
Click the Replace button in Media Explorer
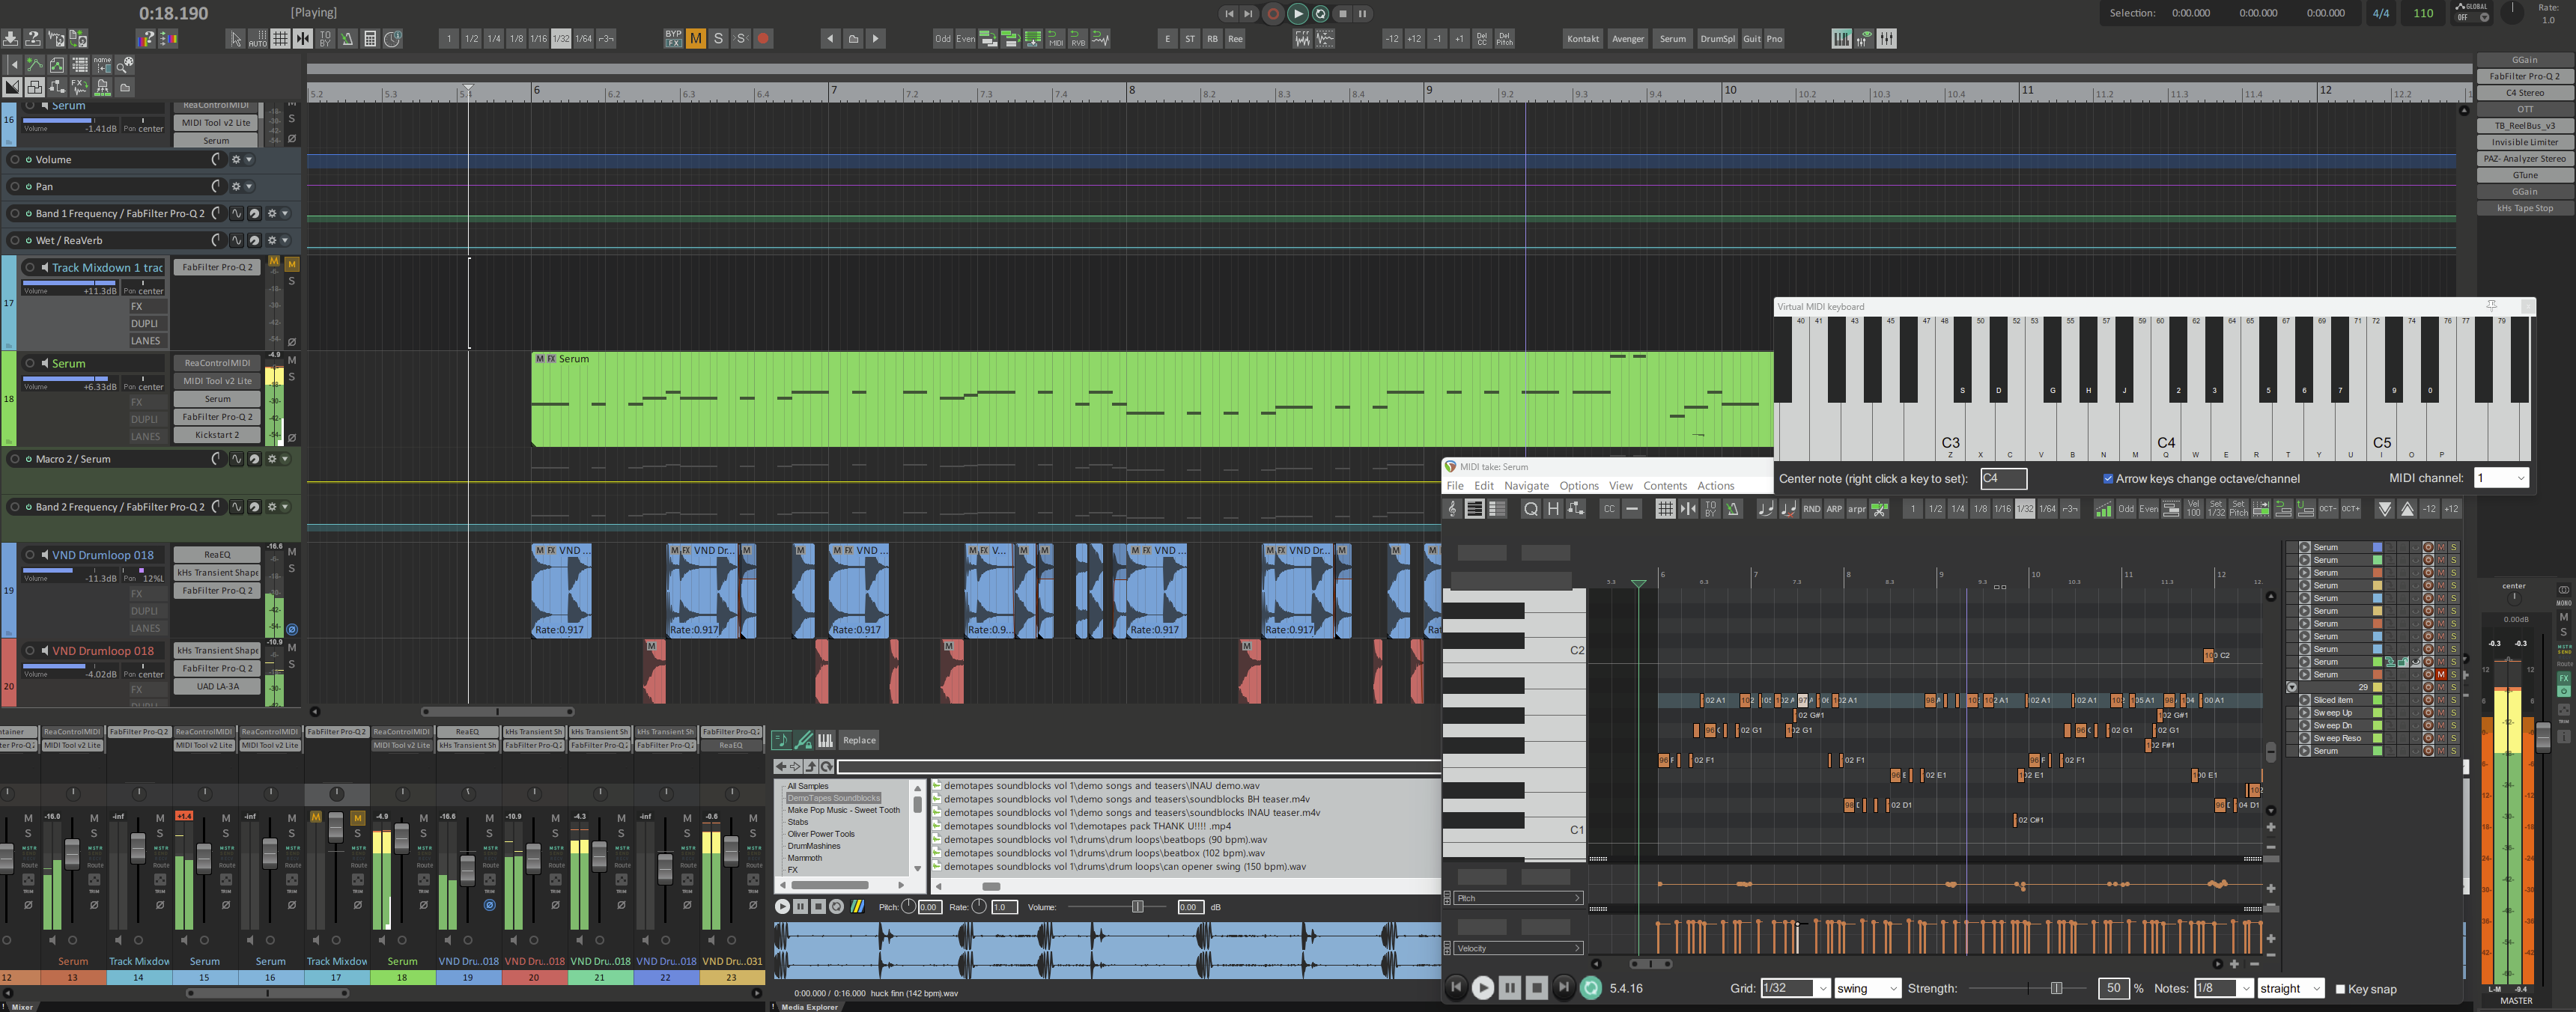pos(859,740)
